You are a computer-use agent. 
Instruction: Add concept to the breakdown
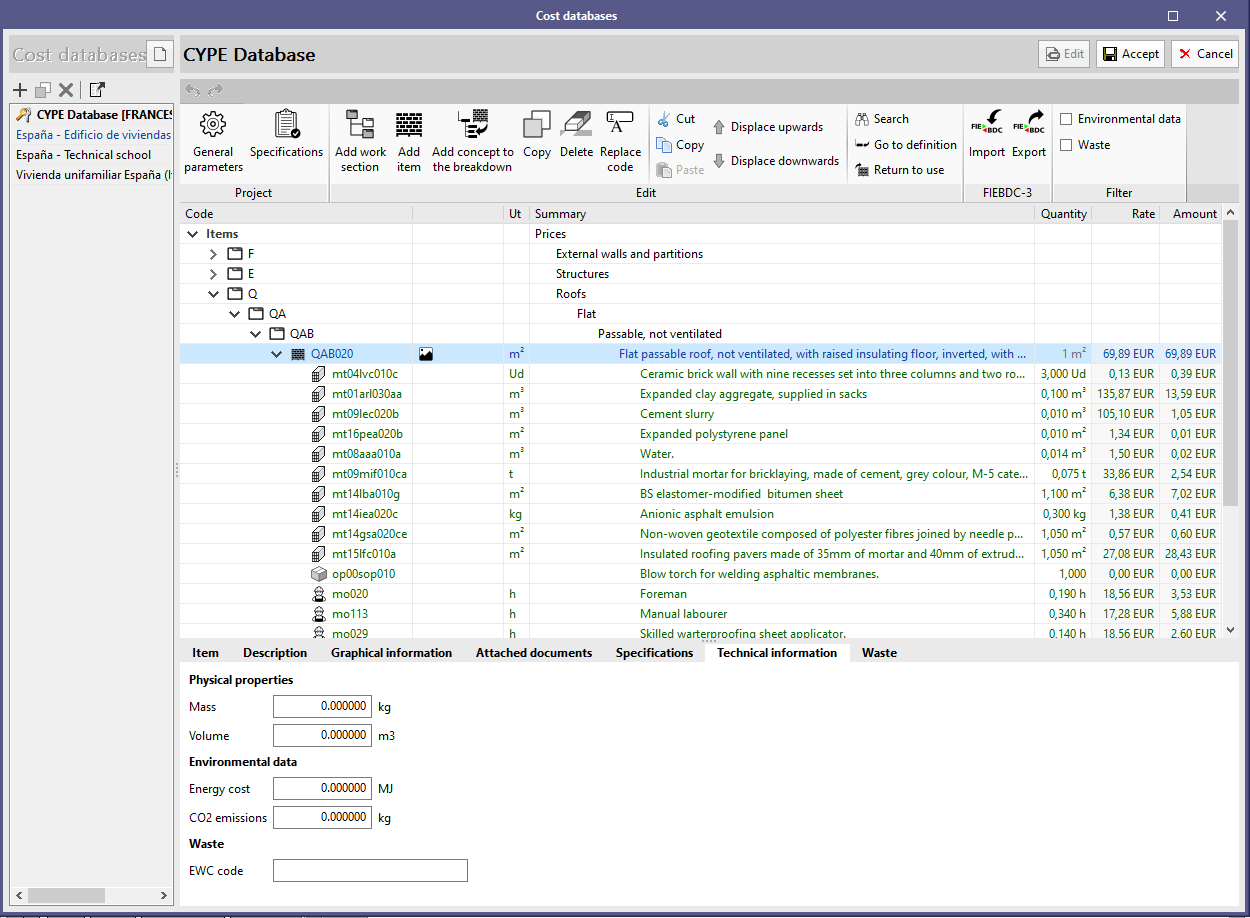[x=473, y=140]
